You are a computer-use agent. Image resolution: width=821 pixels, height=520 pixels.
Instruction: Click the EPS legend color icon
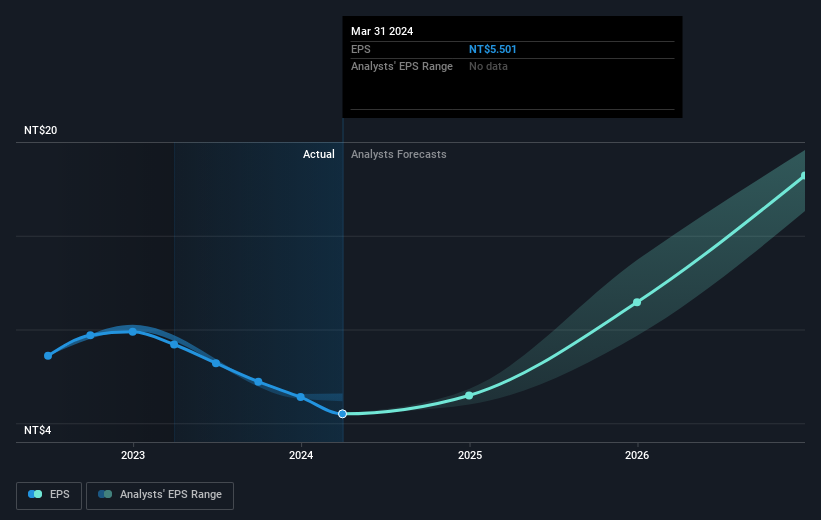(x=35, y=494)
